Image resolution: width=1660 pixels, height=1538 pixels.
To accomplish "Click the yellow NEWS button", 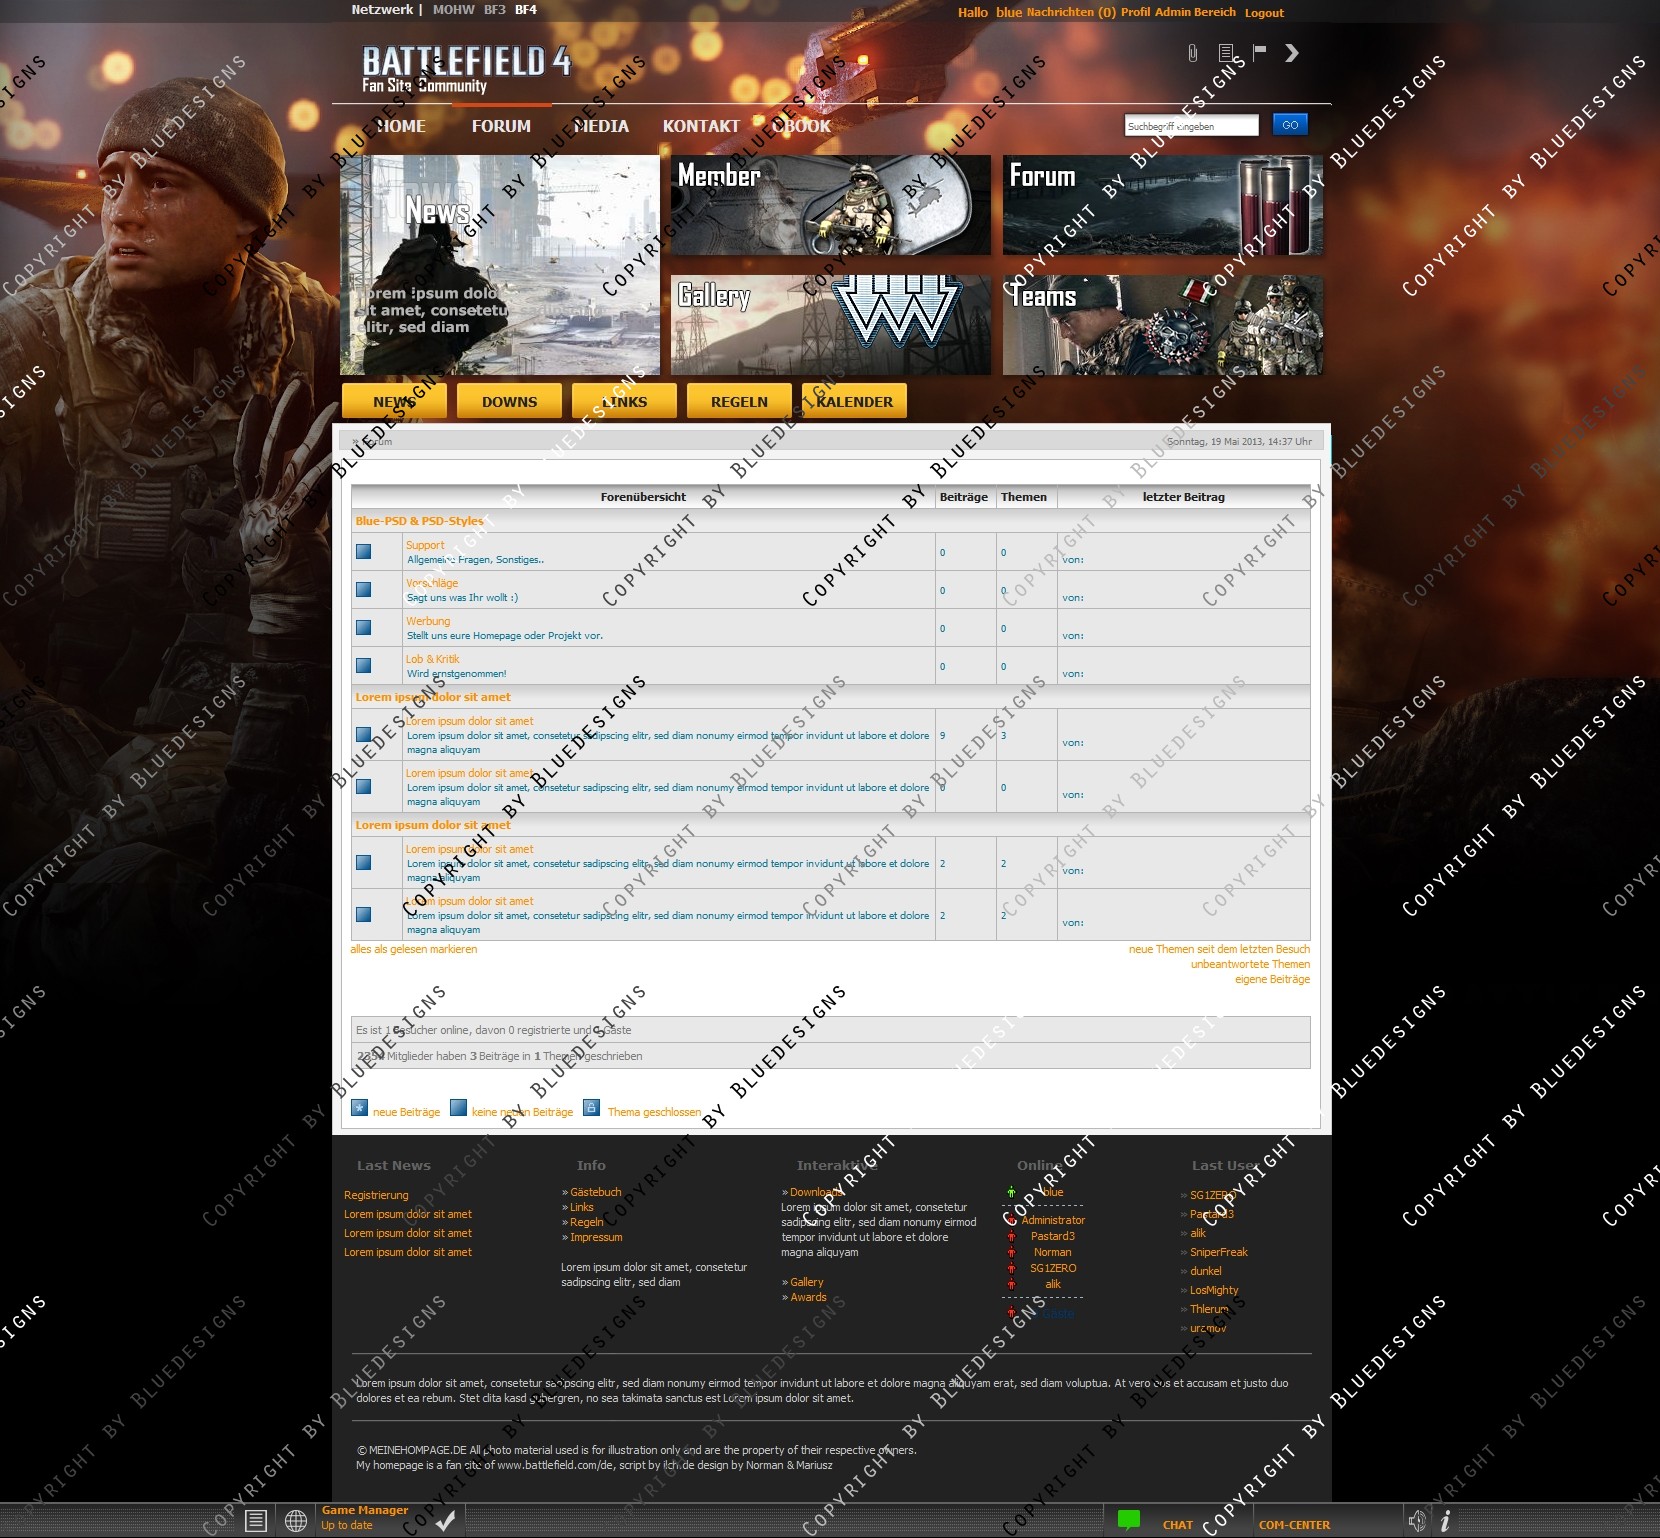I will pyautogui.click(x=394, y=401).
